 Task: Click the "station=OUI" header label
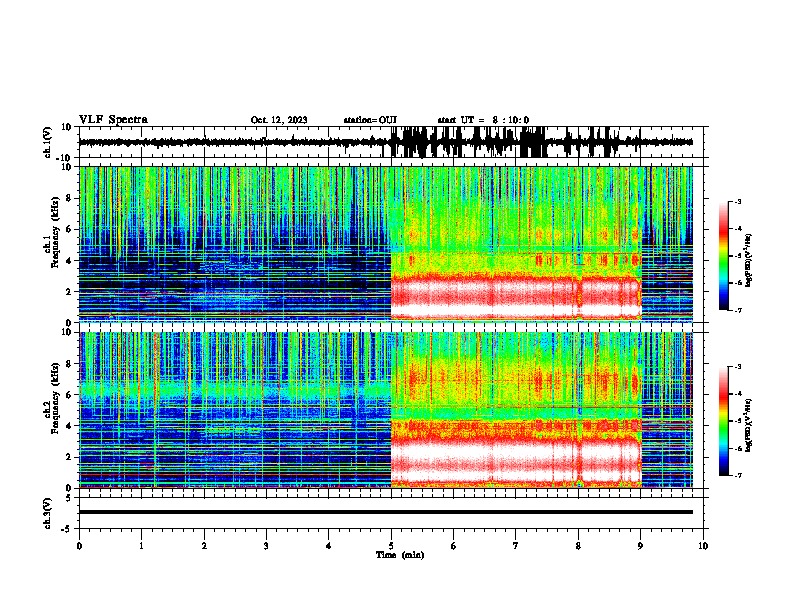coord(370,120)
